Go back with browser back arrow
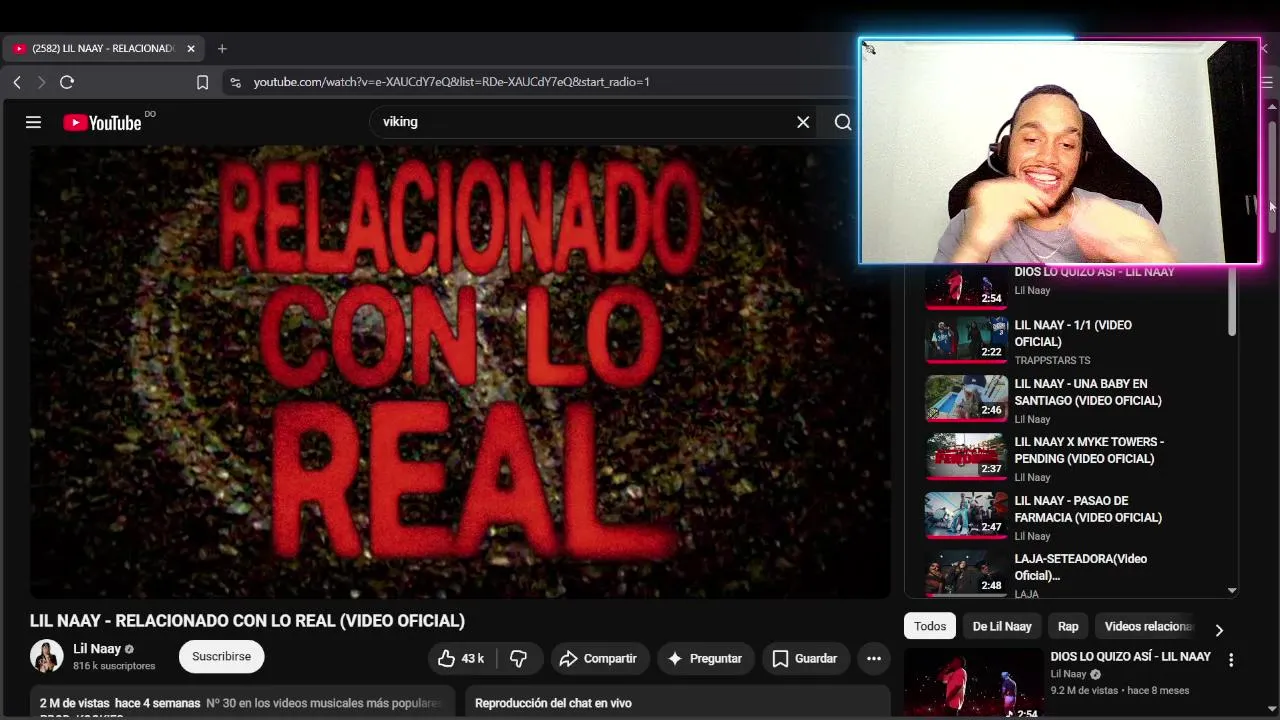The width and height of the screenshot is (1280, 720). click(x=17, y=82)
